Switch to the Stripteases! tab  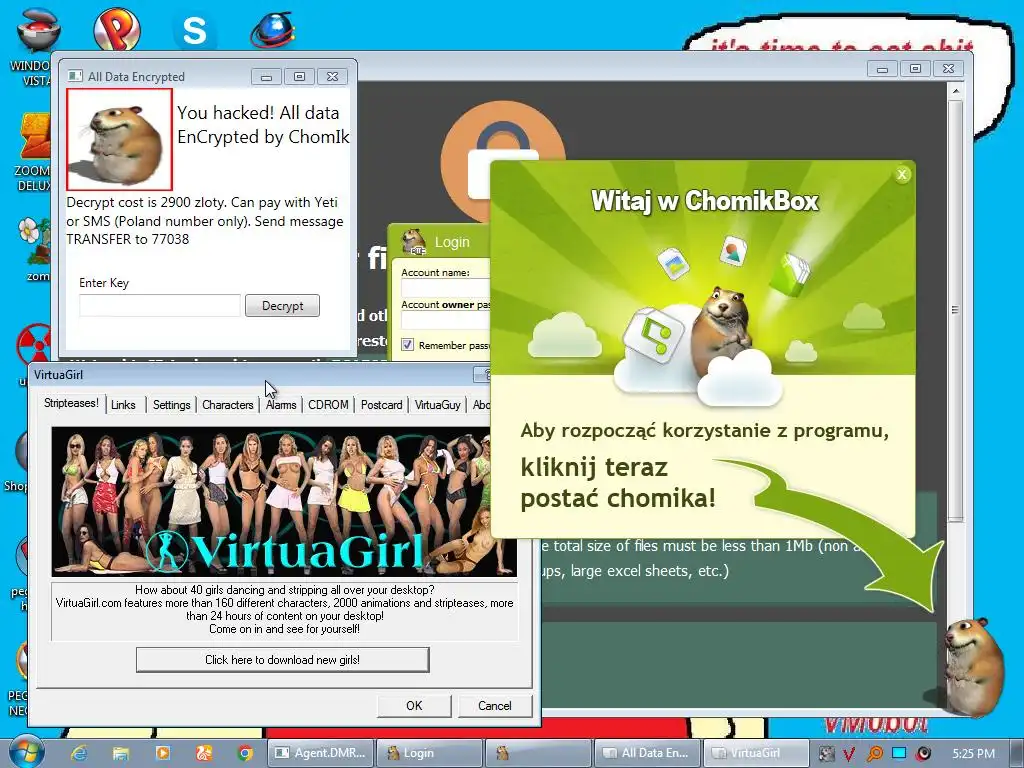(71, 403)
